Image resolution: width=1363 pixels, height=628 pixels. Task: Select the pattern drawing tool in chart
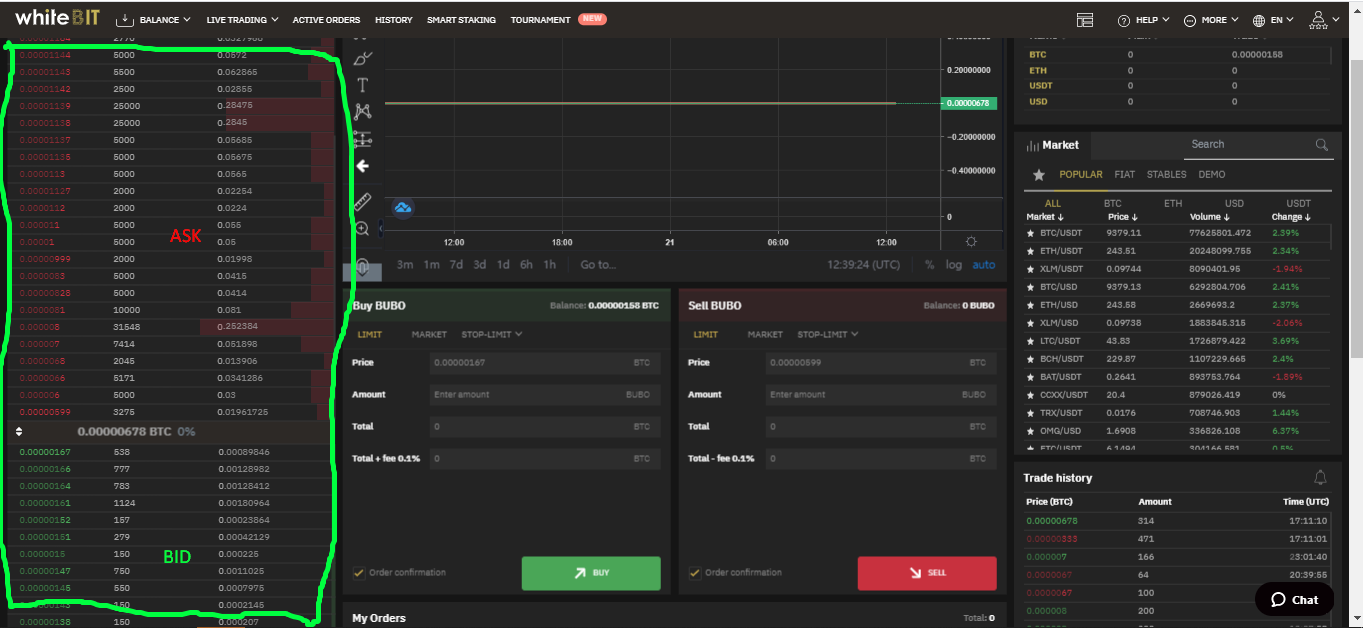(363, 112)
